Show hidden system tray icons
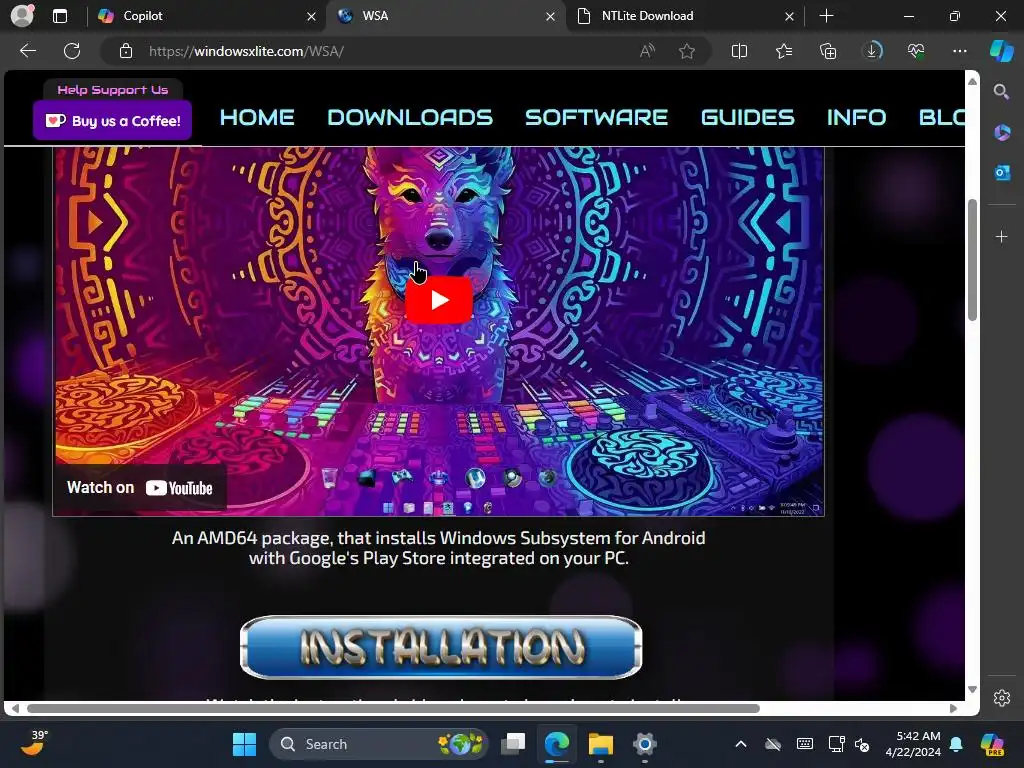 (741, 744)
